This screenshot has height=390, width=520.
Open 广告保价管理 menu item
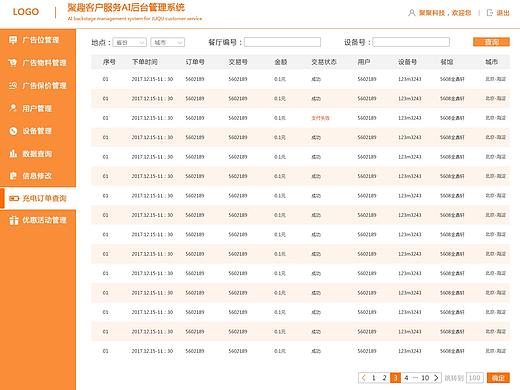[38, 85]
